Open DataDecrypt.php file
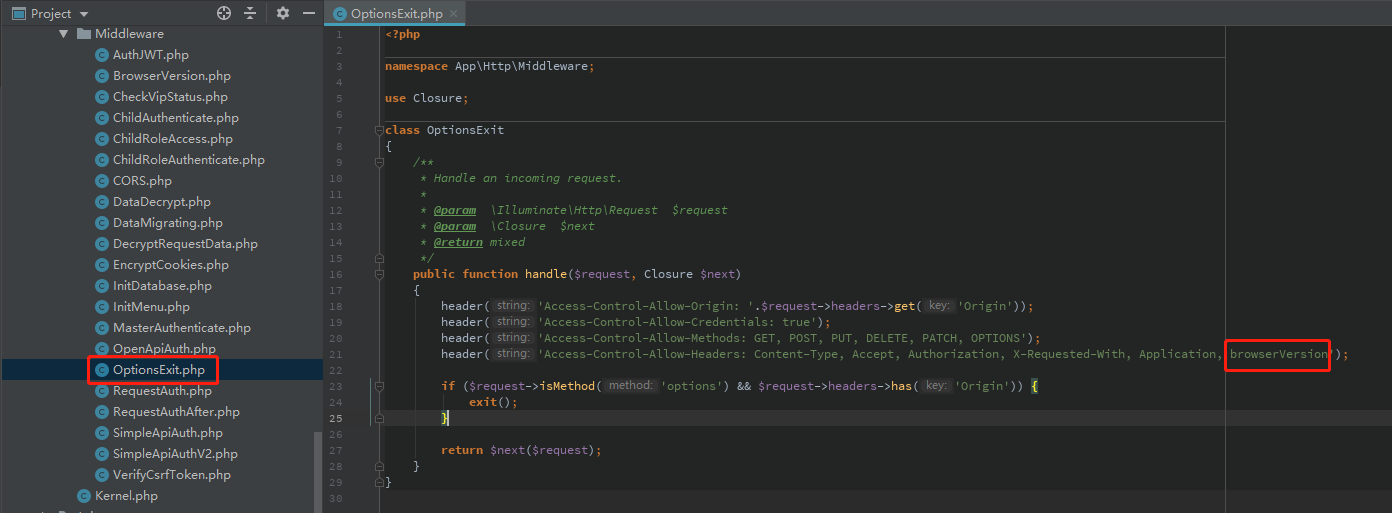This screenshot has height=513, width=1392. (162, 202)
